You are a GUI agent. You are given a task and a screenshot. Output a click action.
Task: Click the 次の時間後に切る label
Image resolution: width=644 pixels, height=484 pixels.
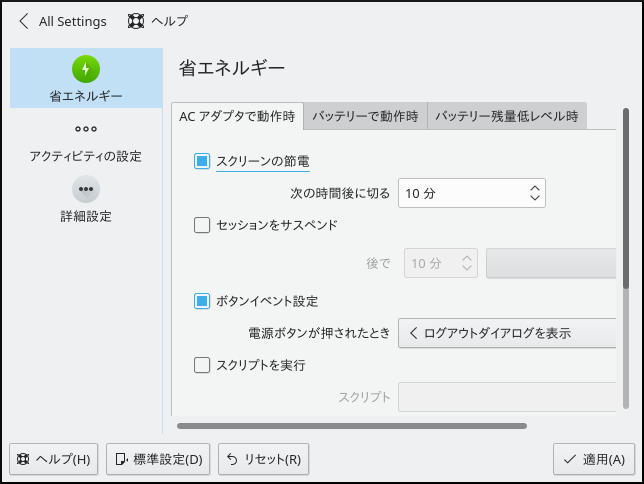coord(340,193)
